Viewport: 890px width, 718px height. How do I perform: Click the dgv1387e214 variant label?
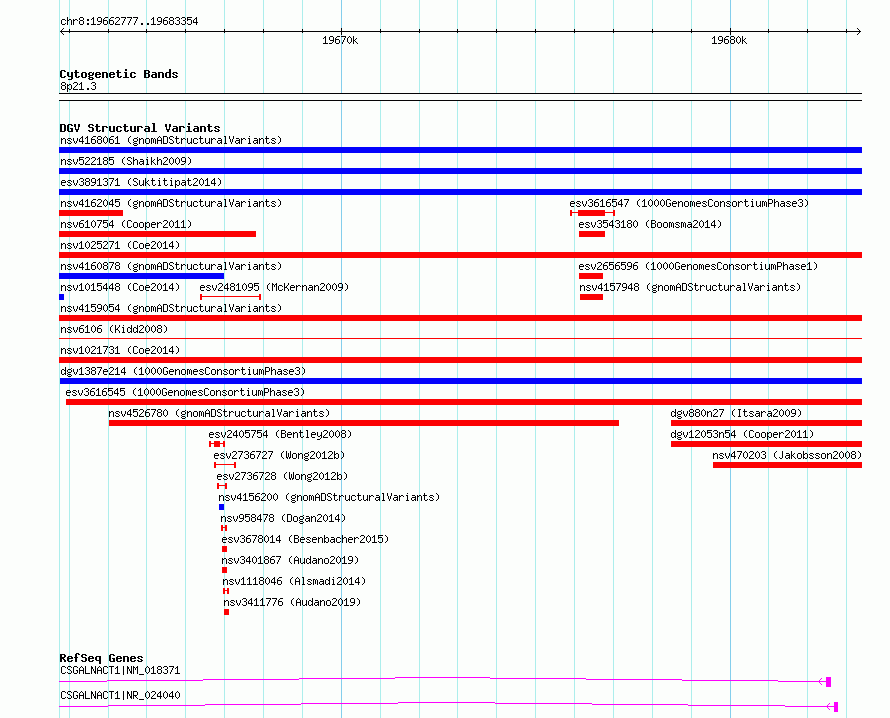(183, 371)
